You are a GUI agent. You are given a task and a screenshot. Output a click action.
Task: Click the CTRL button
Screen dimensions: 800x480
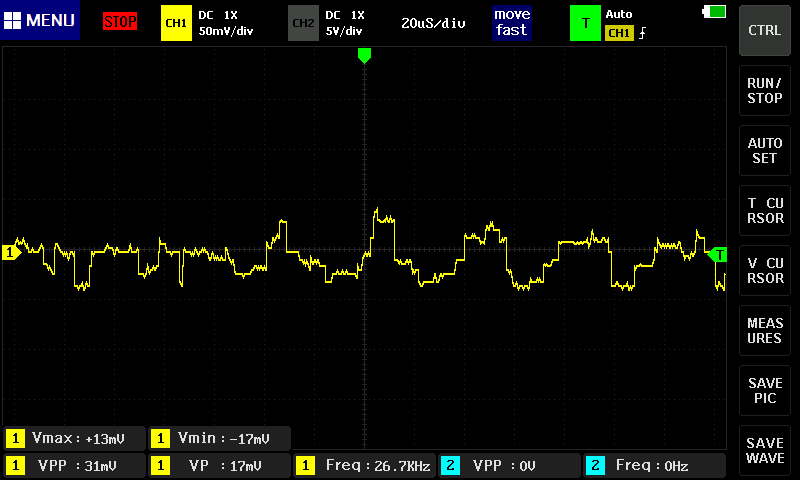tap(764, 30)
